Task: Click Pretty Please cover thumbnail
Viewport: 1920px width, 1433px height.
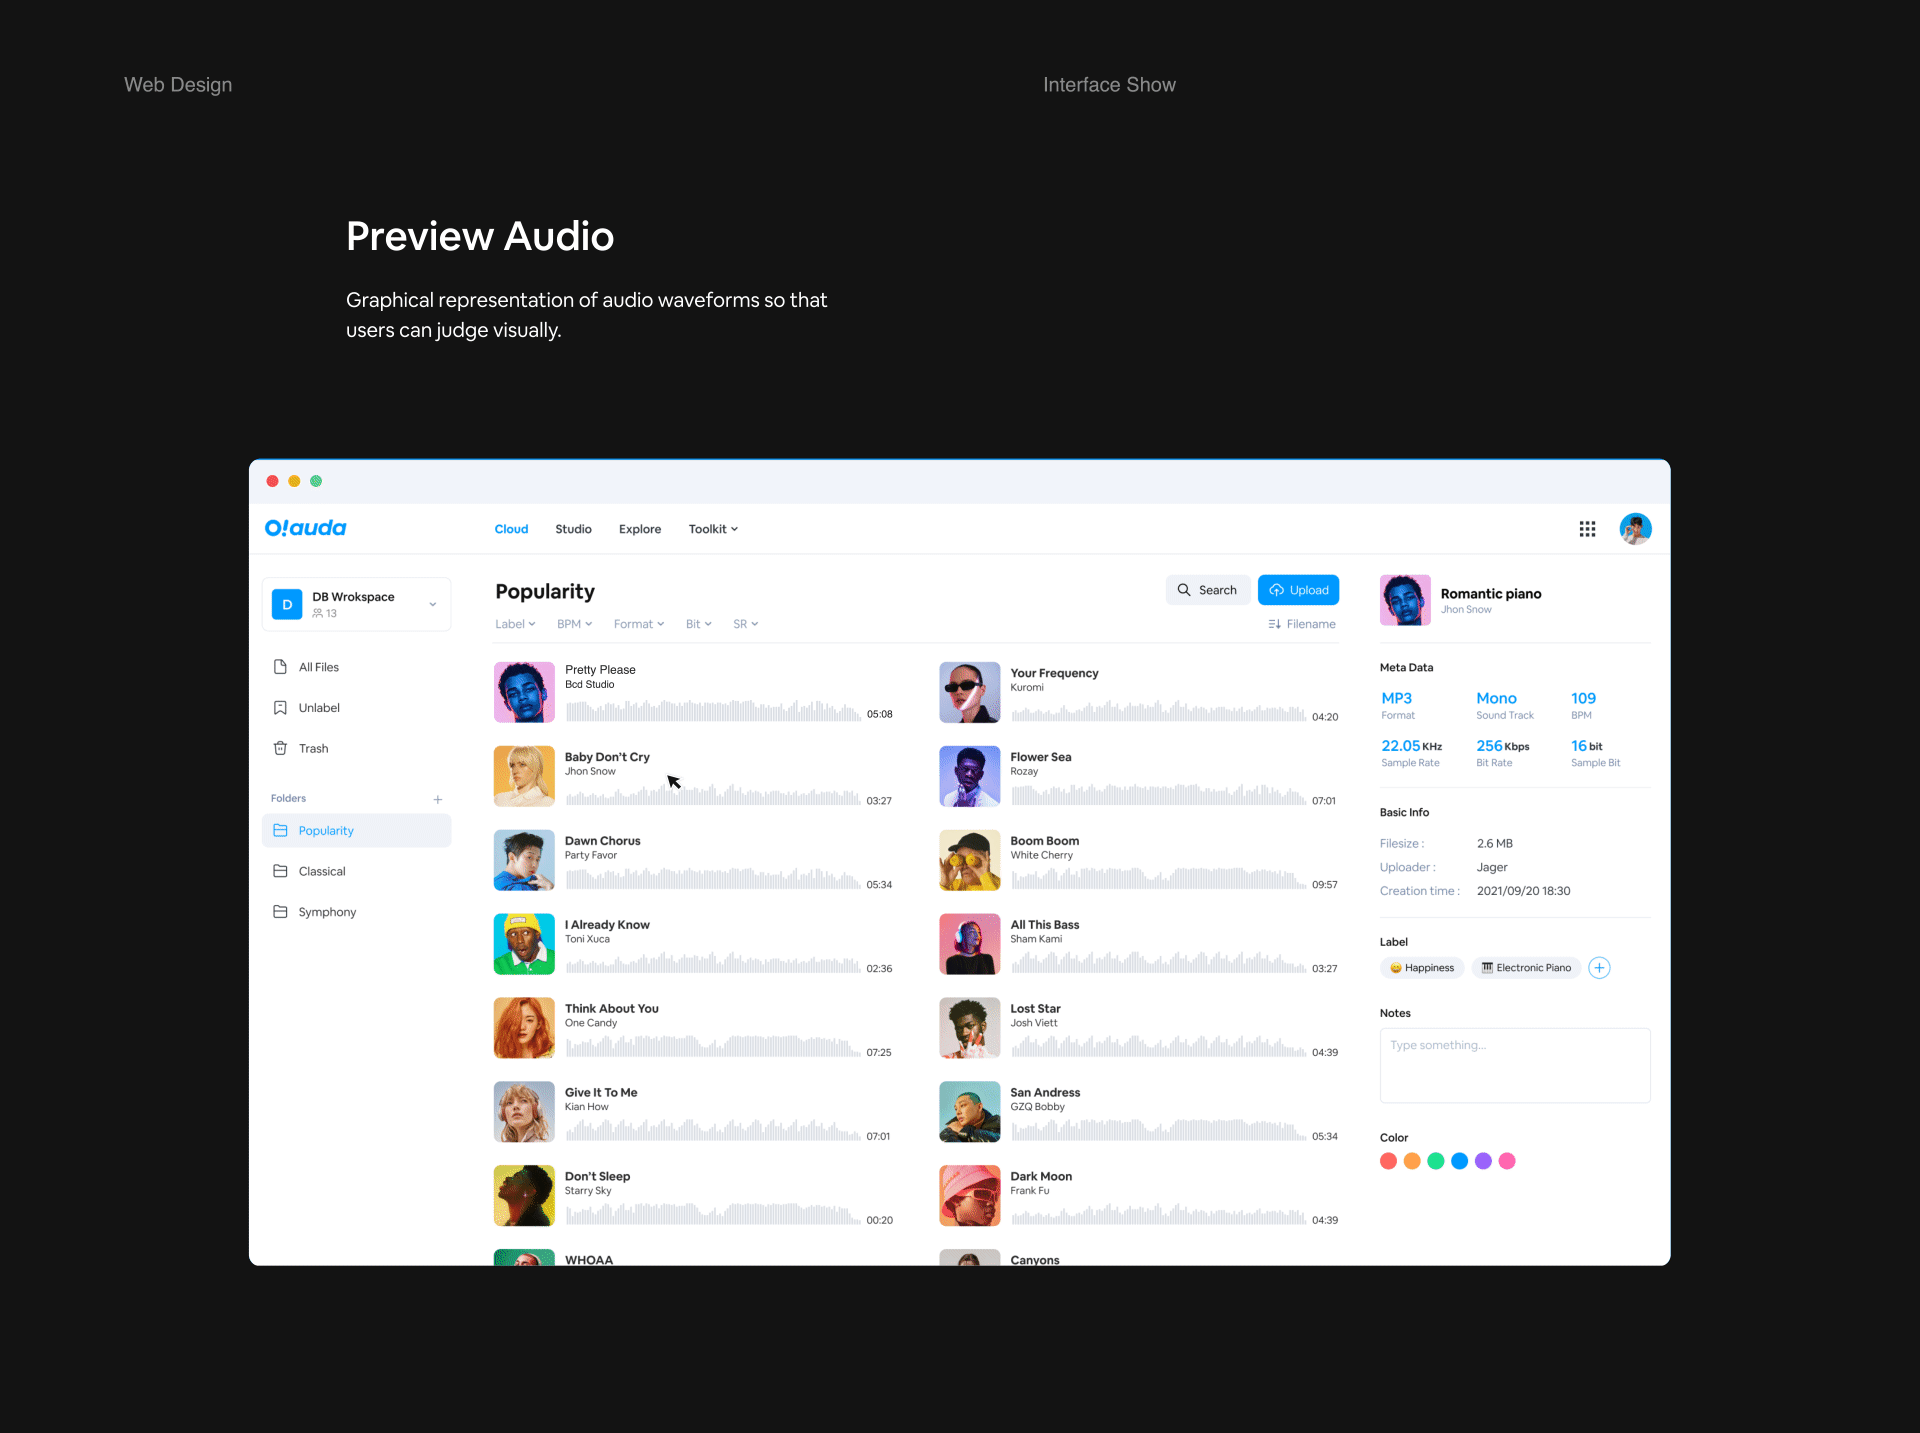Action: (x=524, y=692)
